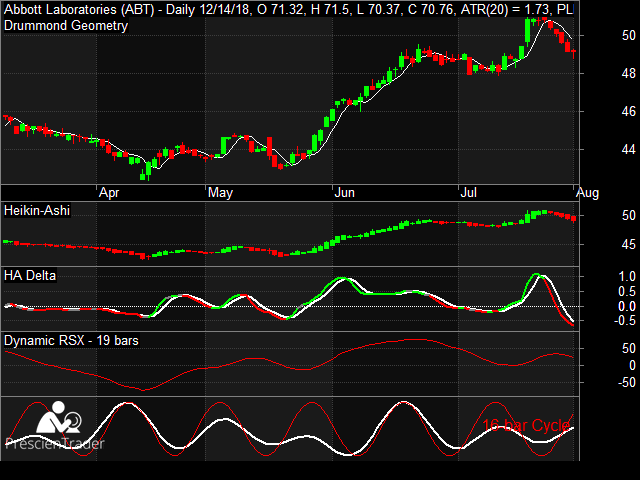Click the 45 value on Heikin-Ashi axis
Image resolution: width=640 pixels, height=480 pixels.
(x=629, y=244)
